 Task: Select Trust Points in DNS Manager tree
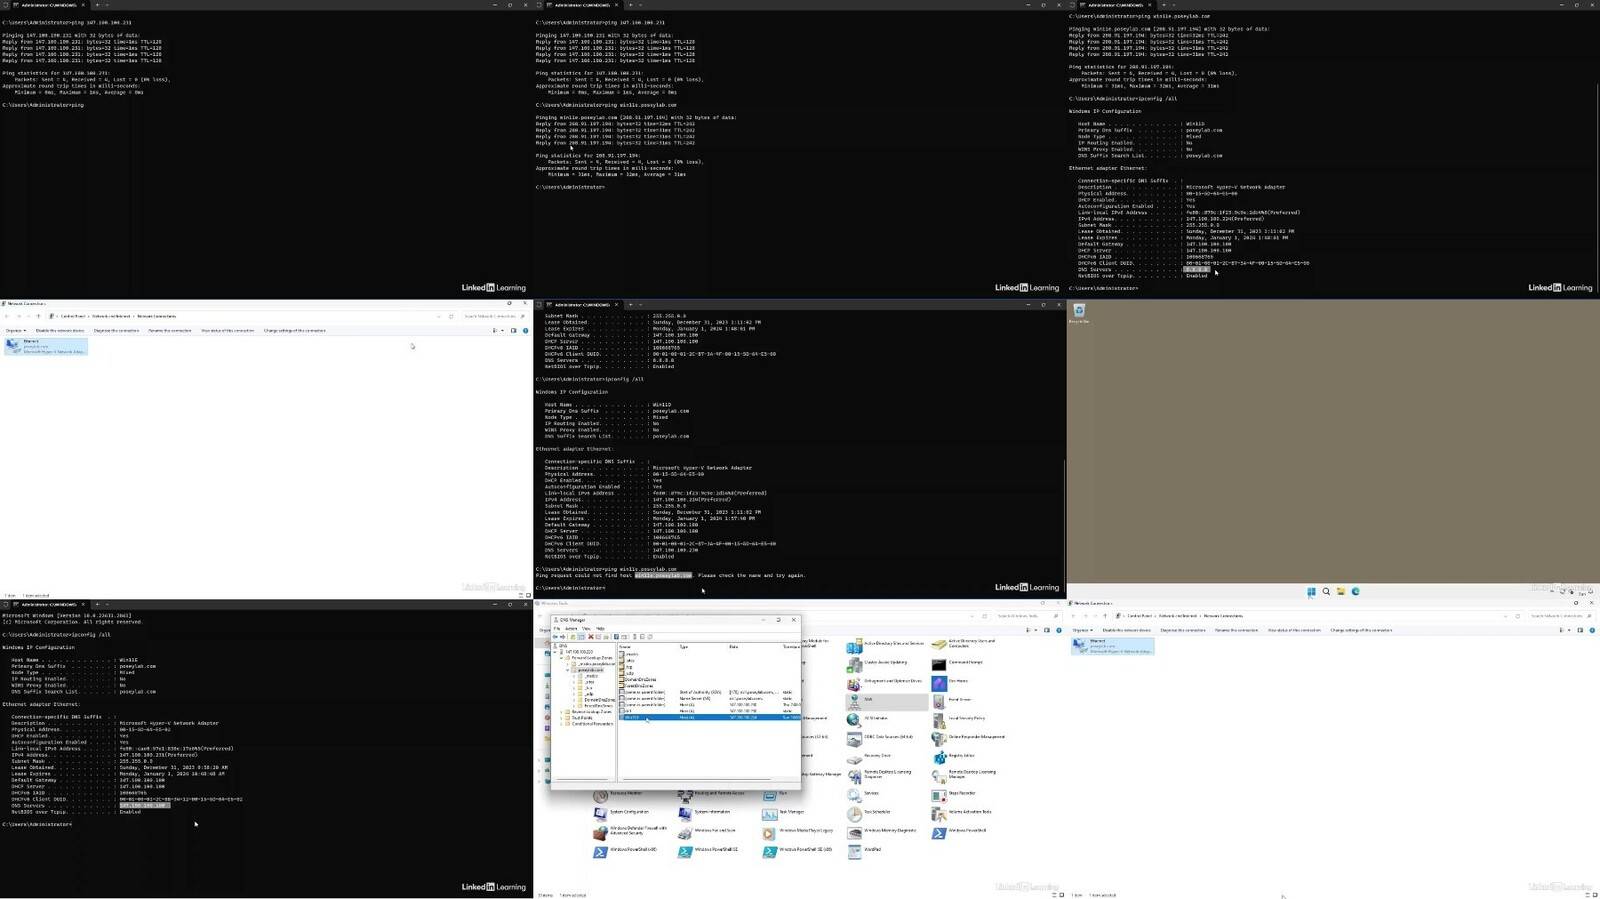[581, 718]
